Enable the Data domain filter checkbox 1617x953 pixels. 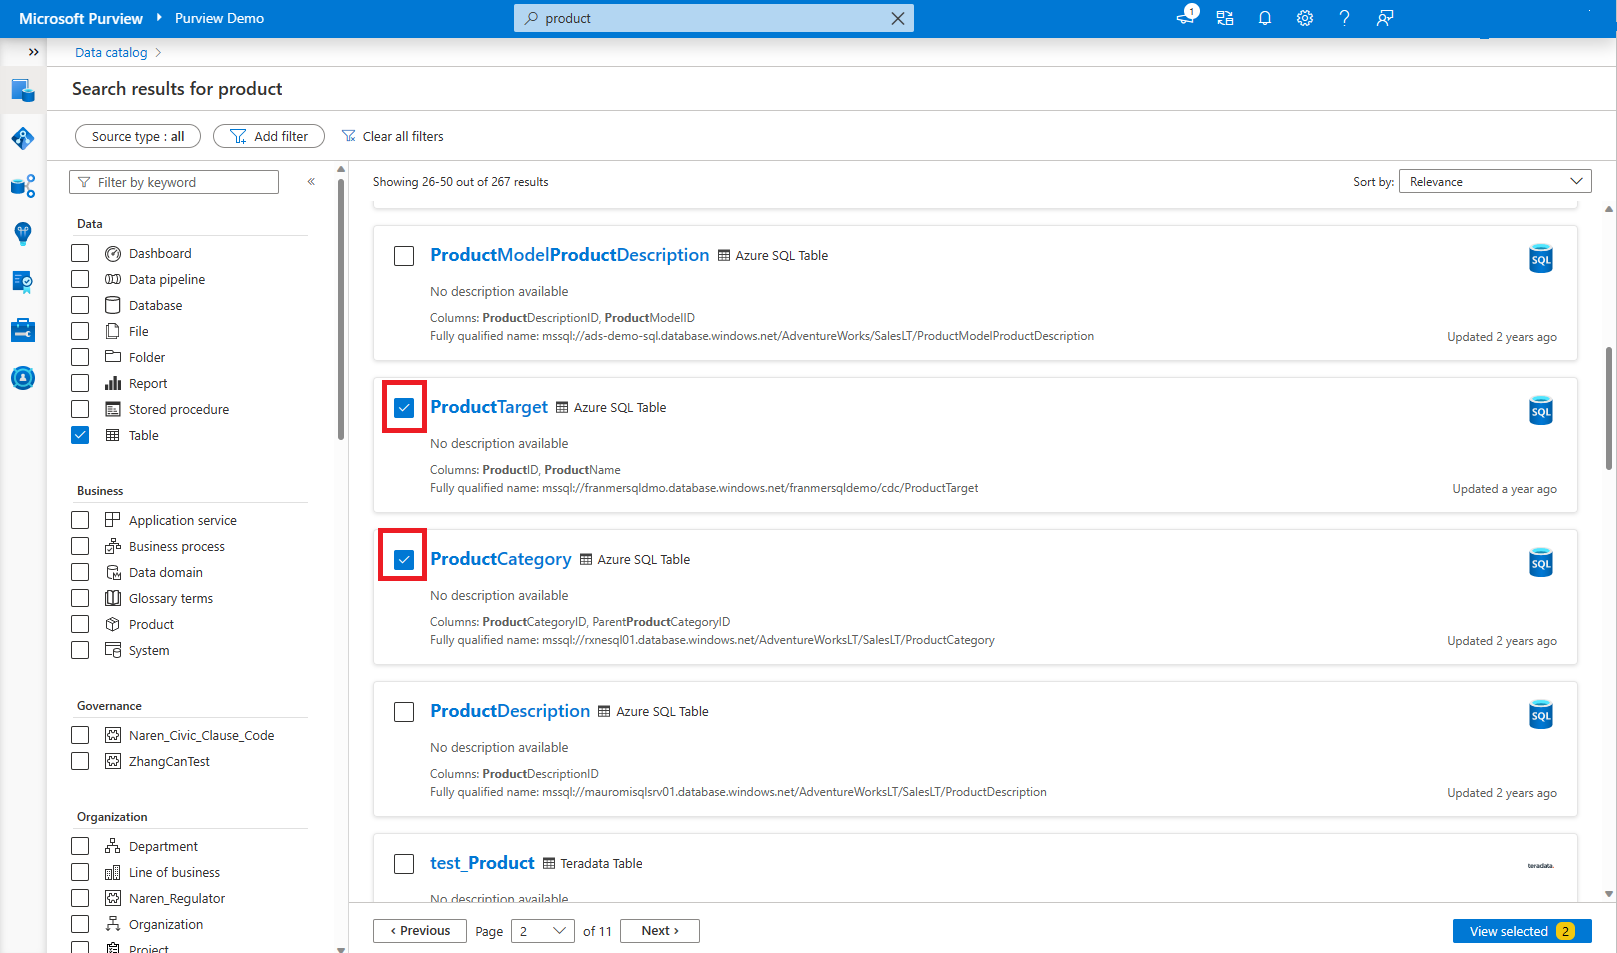click(80, 572)
